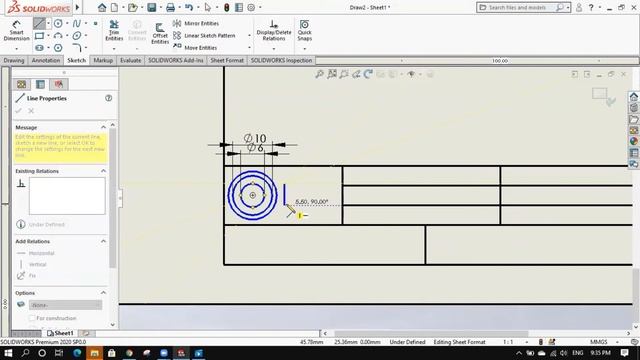This screenshot has width=640, height=360.
Task: Select the Sheet1 tab at the bottom
Action: coord(60,333)
